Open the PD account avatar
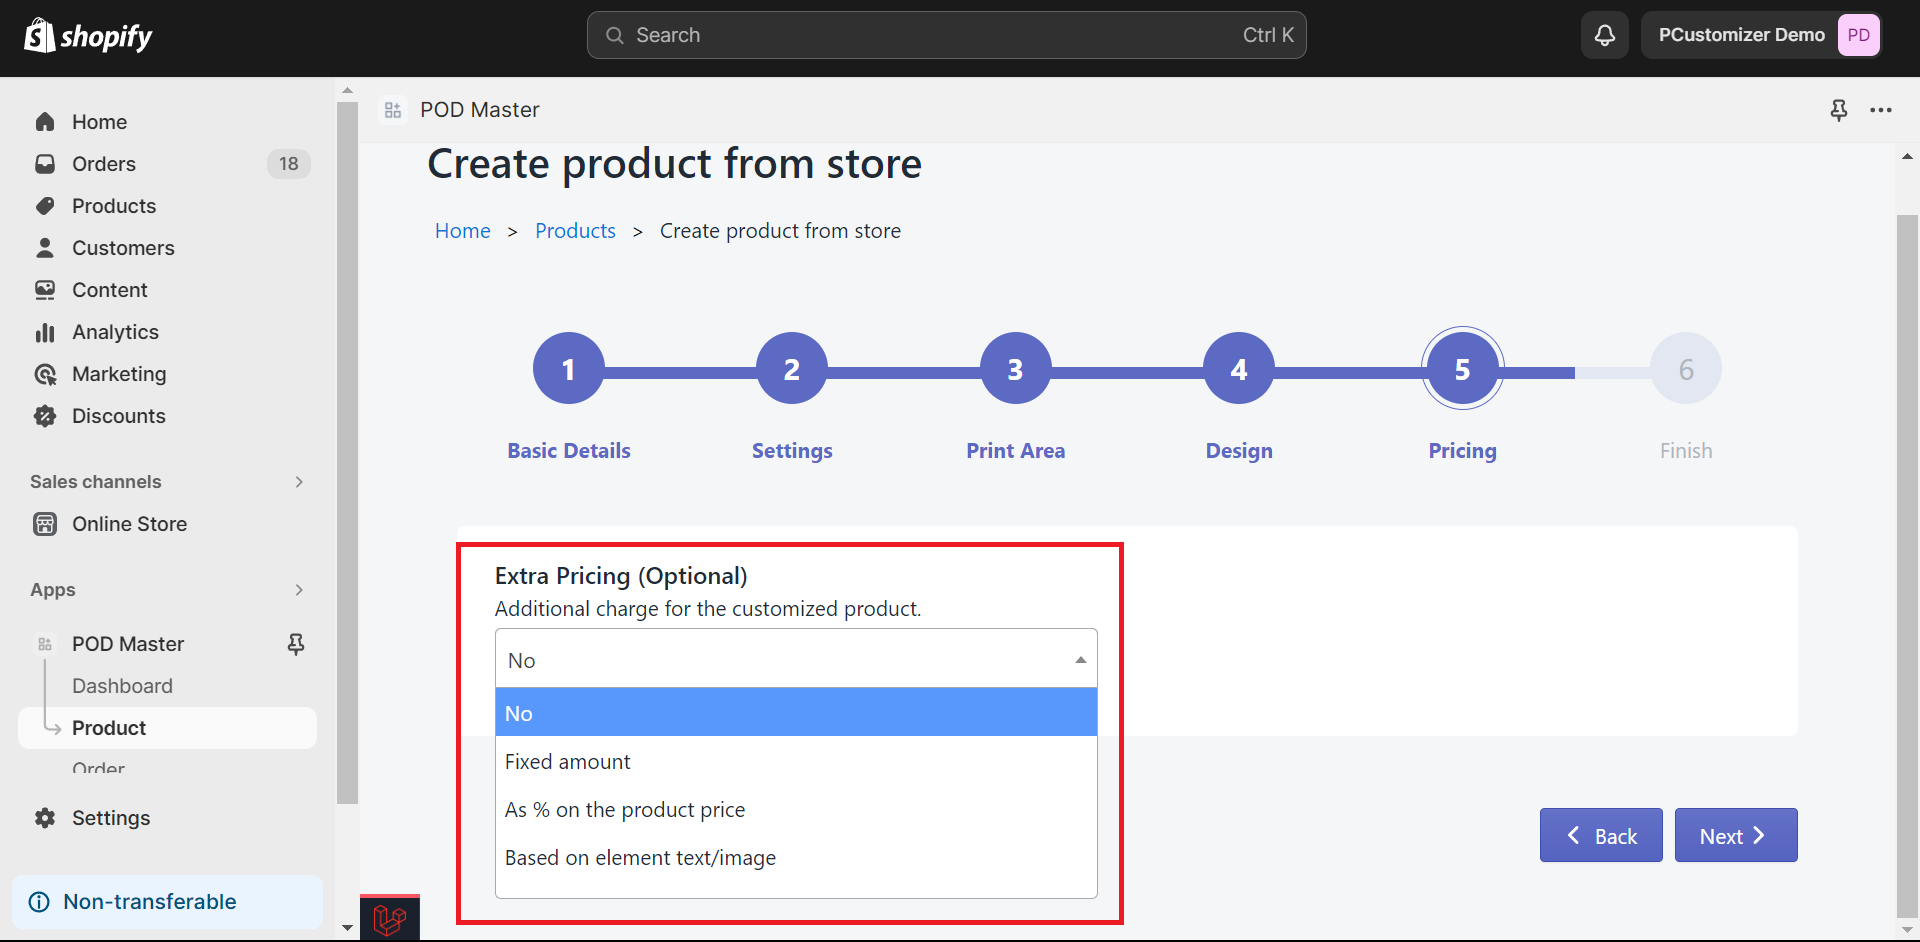The image size is (1920, 942). pos(1858,35)
